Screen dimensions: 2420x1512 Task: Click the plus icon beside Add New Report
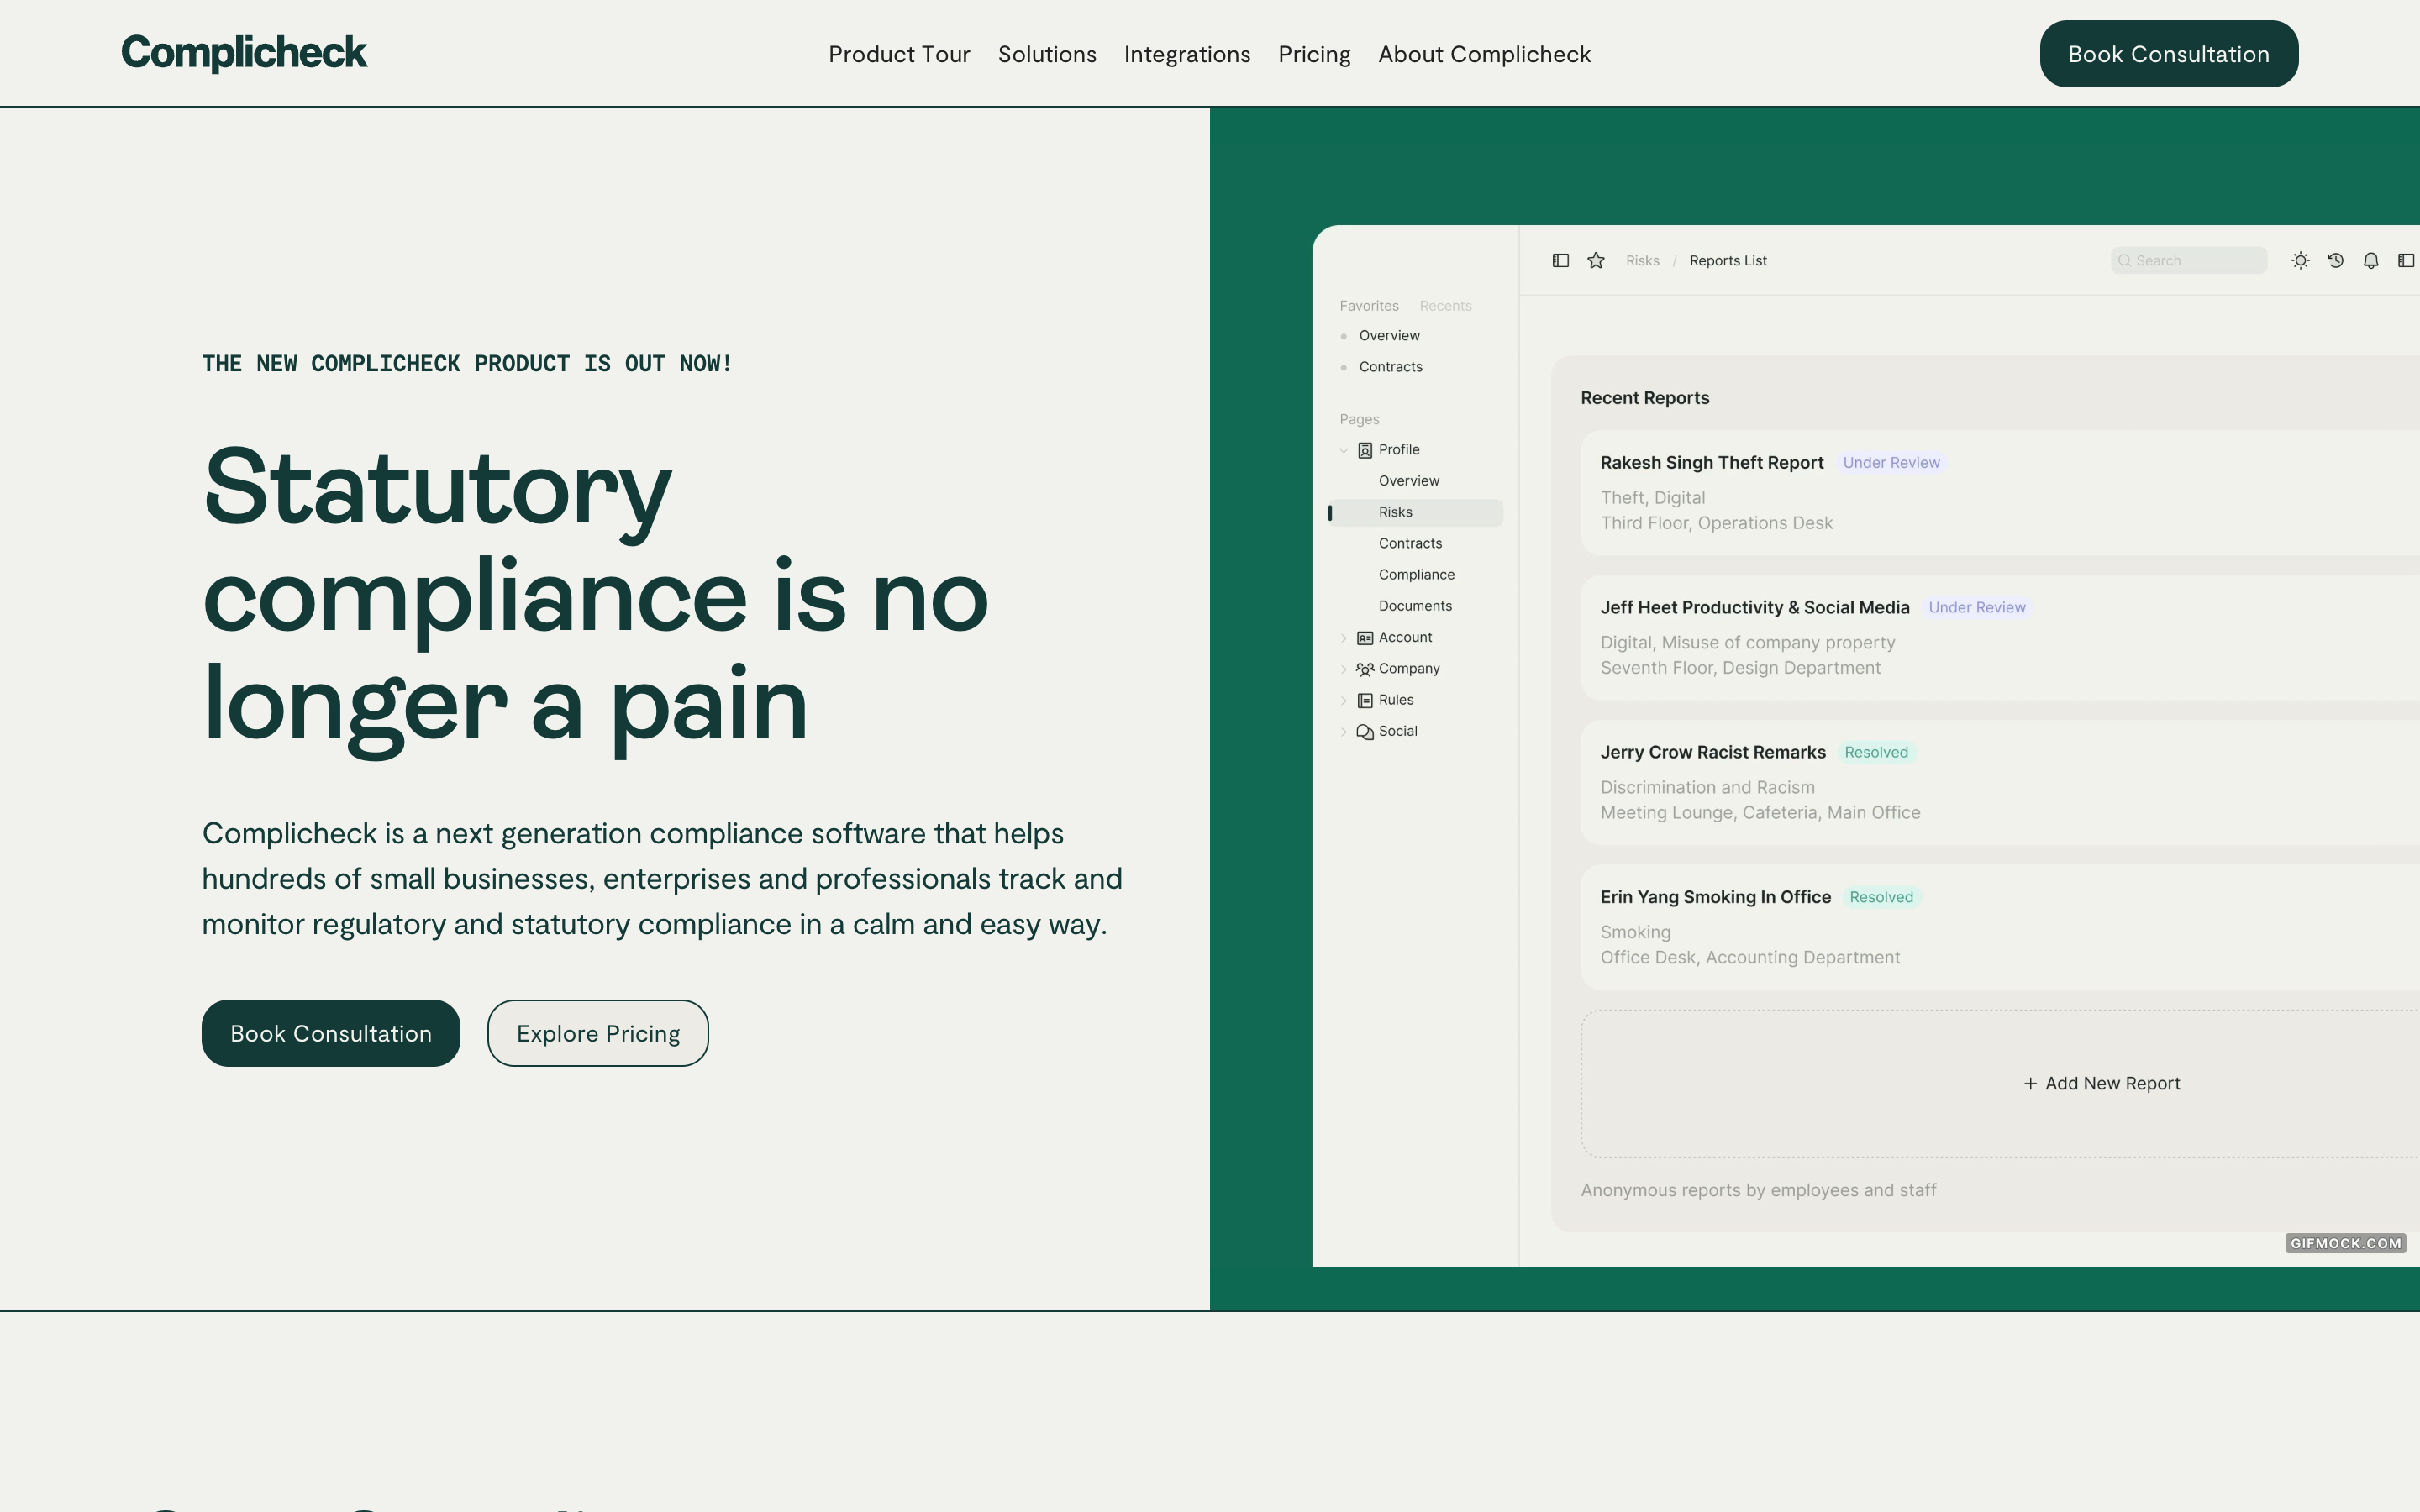tap(2030, 1084)
